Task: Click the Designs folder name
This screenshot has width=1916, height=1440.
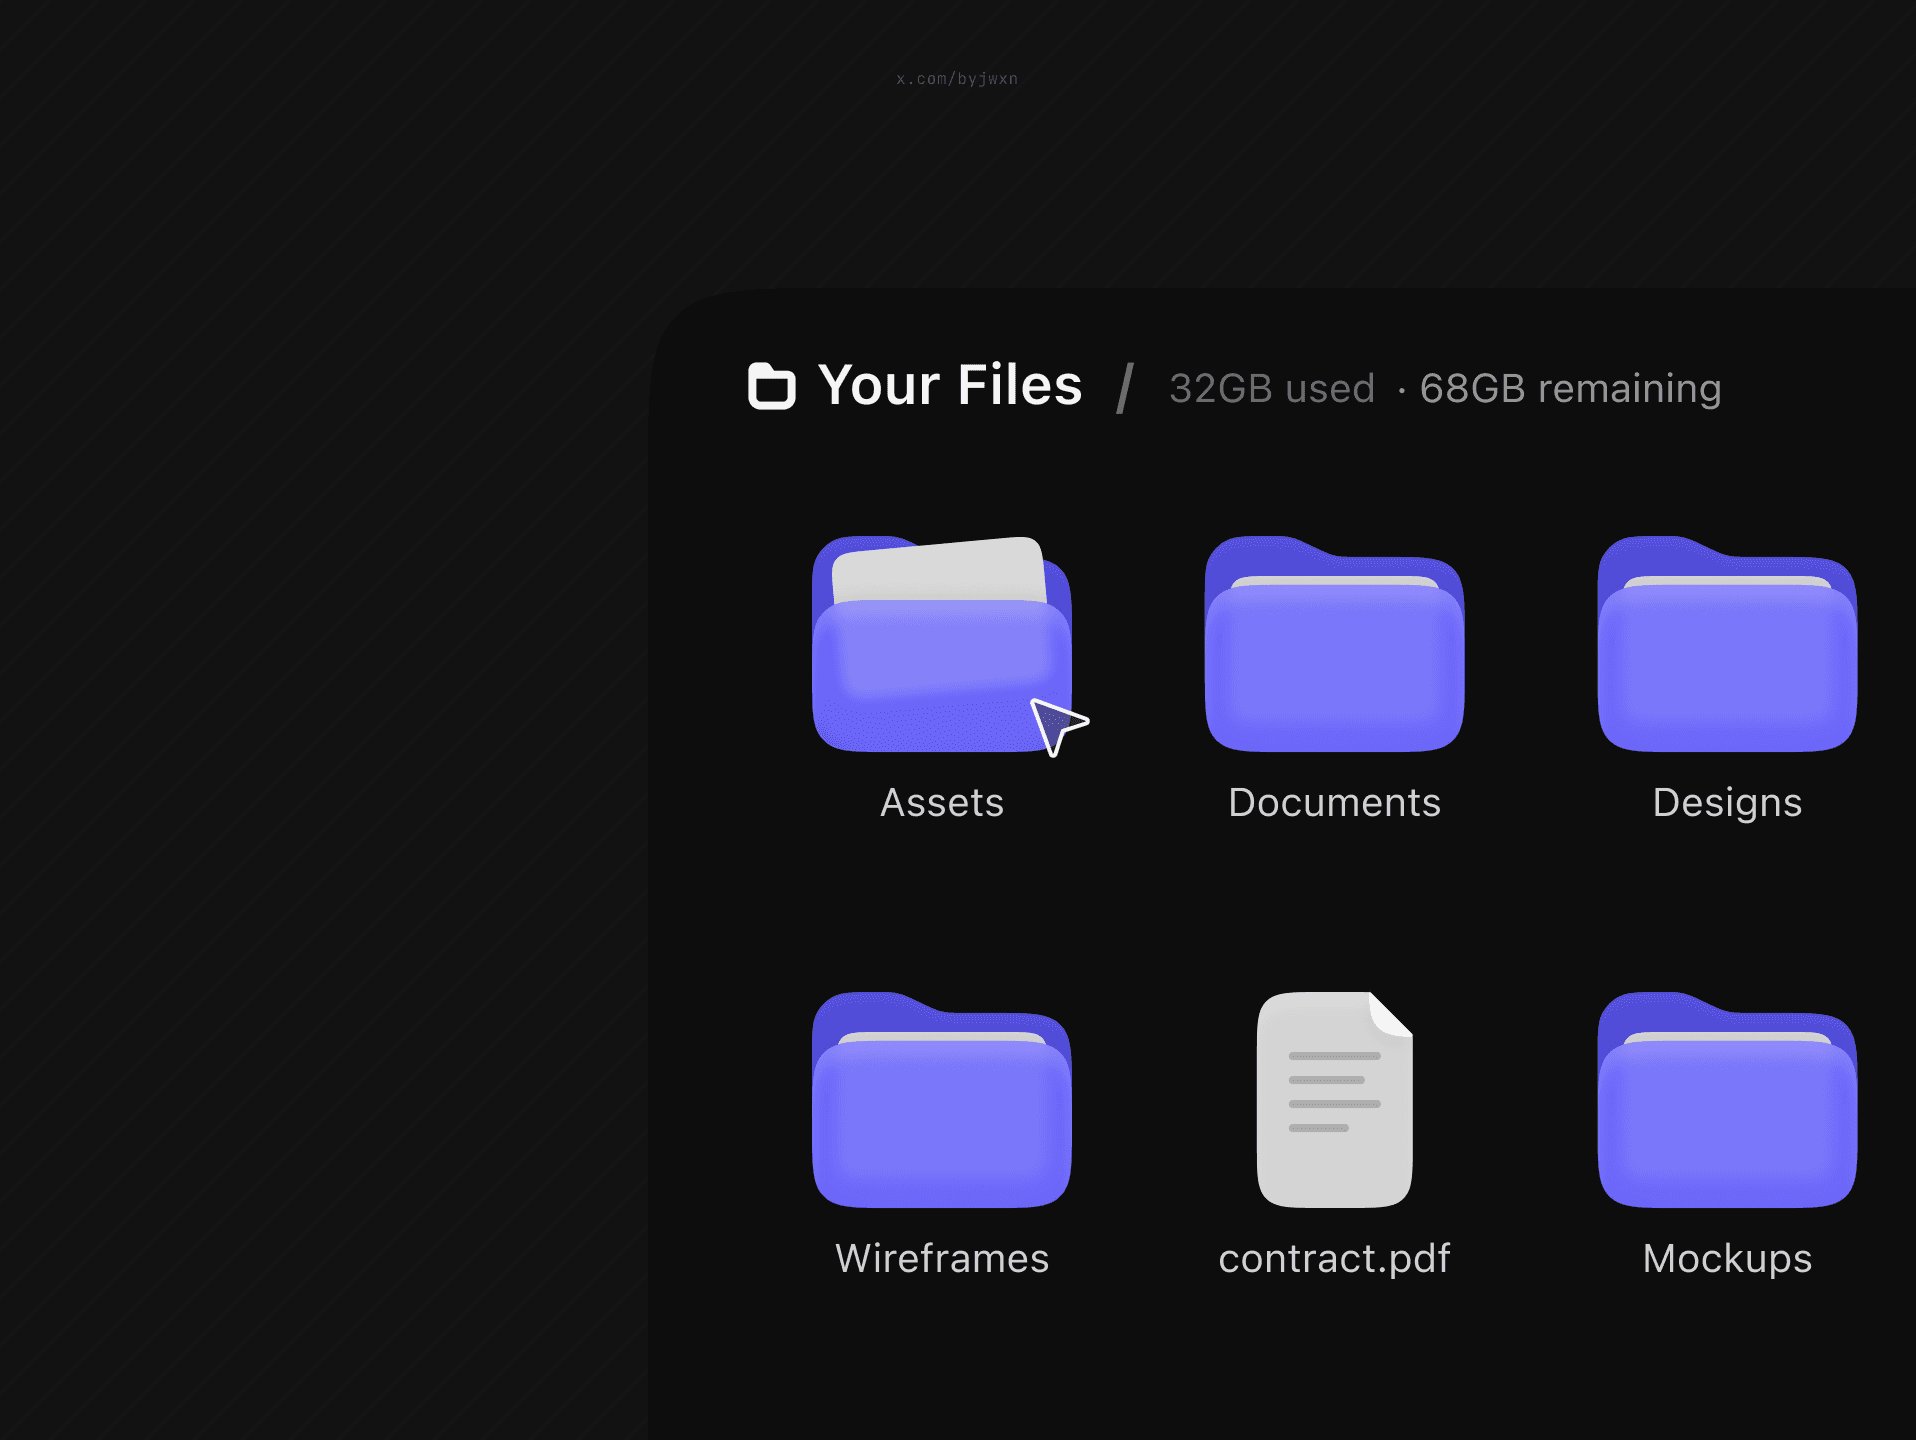Action: click(x=1727, y=803)
